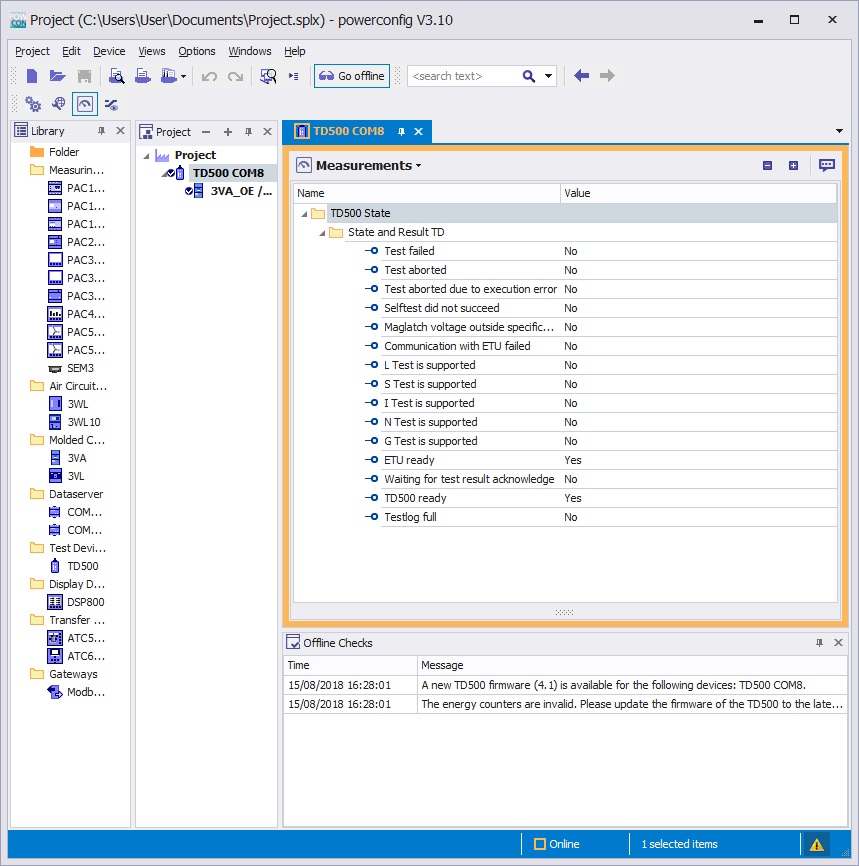This screenshot has height=866, width=859.
Task: Select the Measurements view toolbar icon
Action: (85, 104)
